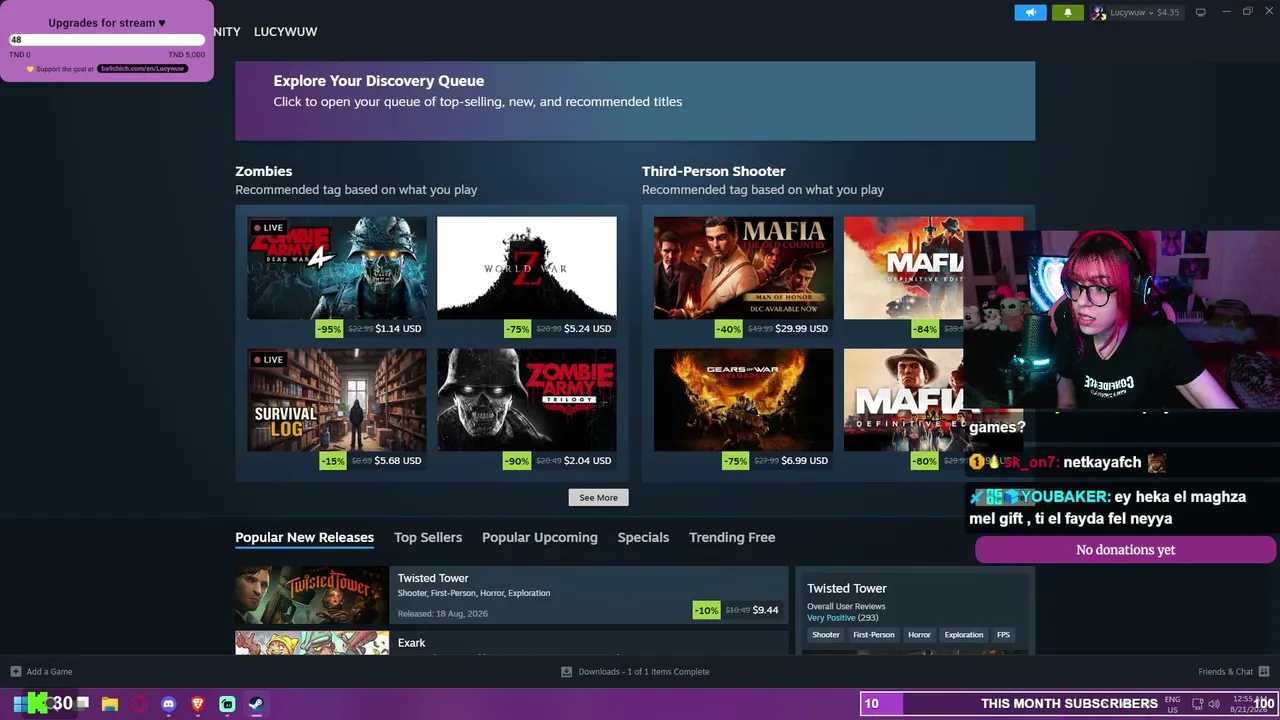Click the $9.44 Twisted Tower price
The image size is (1280, 720).
point(766,610)
